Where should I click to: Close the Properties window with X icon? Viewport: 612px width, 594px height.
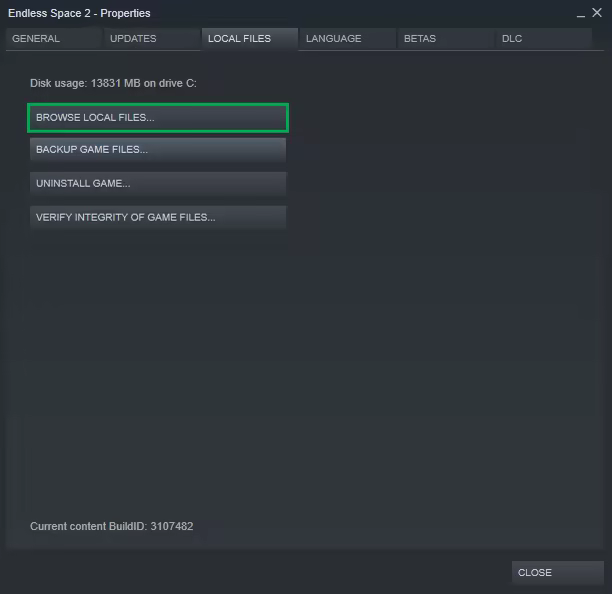(597, 13)
